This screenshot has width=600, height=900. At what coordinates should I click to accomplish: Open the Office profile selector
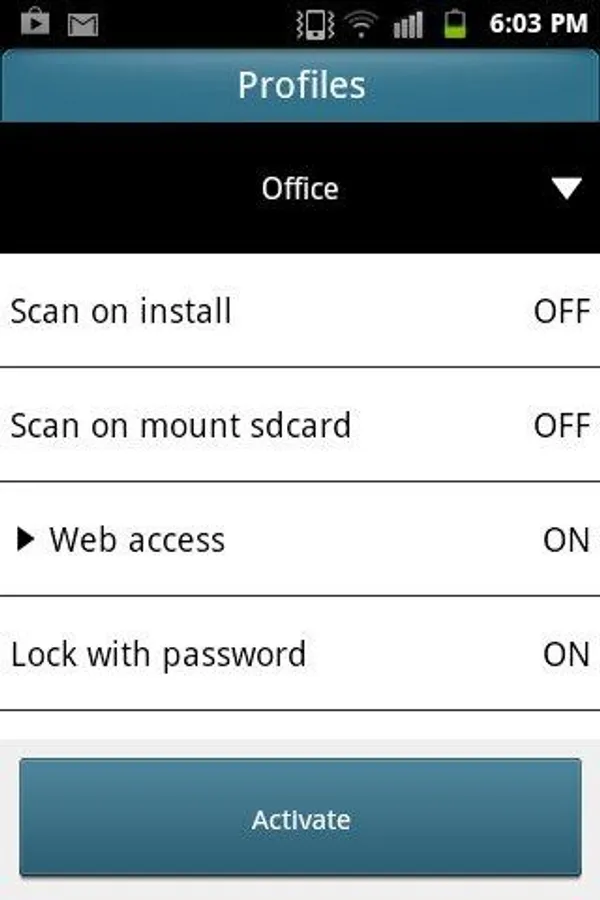coord(300,188)
